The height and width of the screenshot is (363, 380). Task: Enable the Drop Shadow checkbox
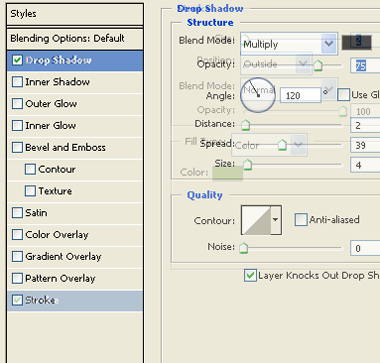click(17, 60)
